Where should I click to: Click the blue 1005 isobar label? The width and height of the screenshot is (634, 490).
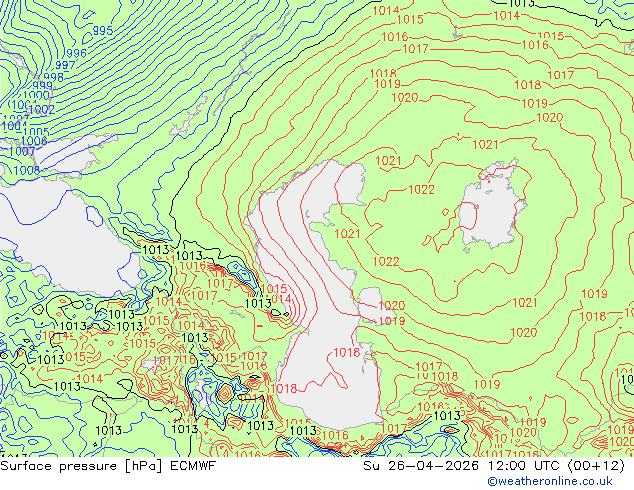(36, 132)
